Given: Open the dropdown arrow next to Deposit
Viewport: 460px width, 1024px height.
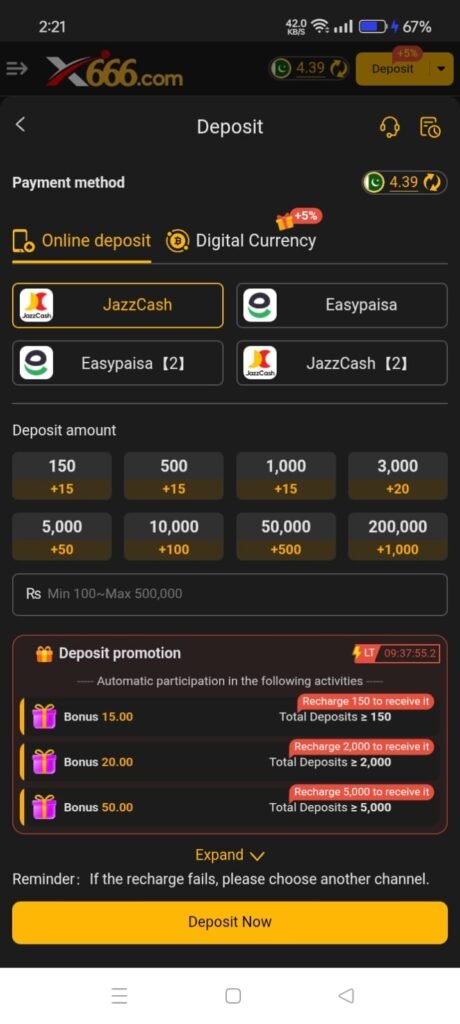Looking at the screenshot, I should [x=442, y=69].
